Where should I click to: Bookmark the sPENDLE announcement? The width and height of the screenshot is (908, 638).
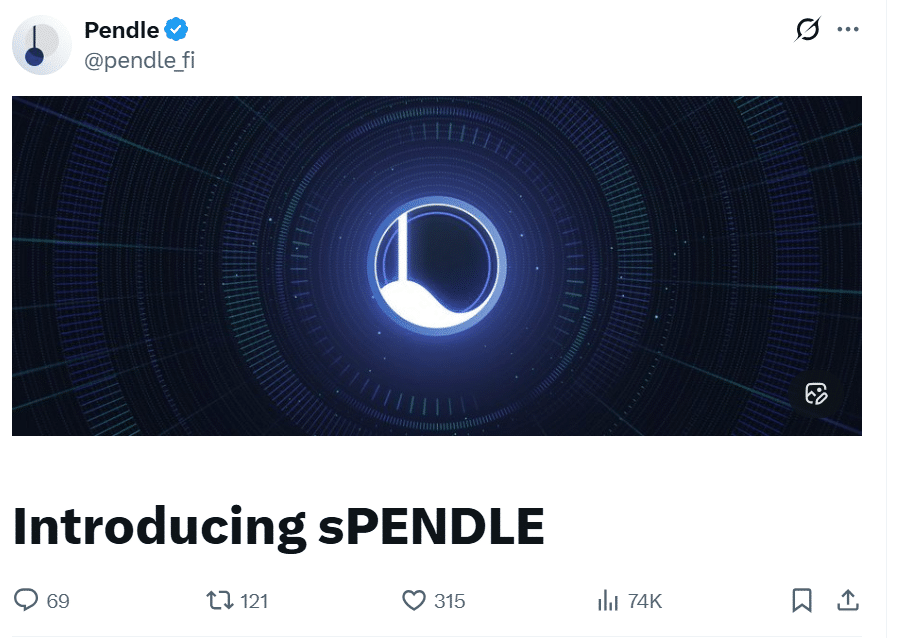800,601
